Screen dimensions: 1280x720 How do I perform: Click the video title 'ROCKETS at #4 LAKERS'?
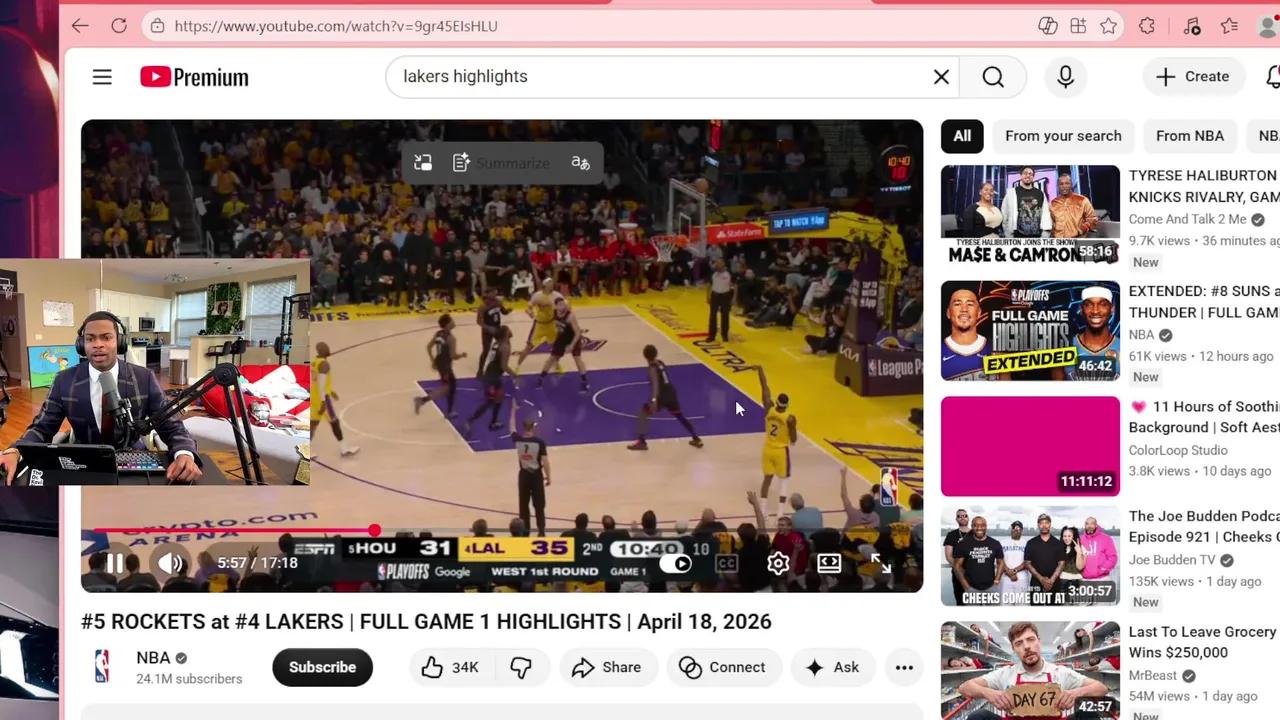(426, 621)
